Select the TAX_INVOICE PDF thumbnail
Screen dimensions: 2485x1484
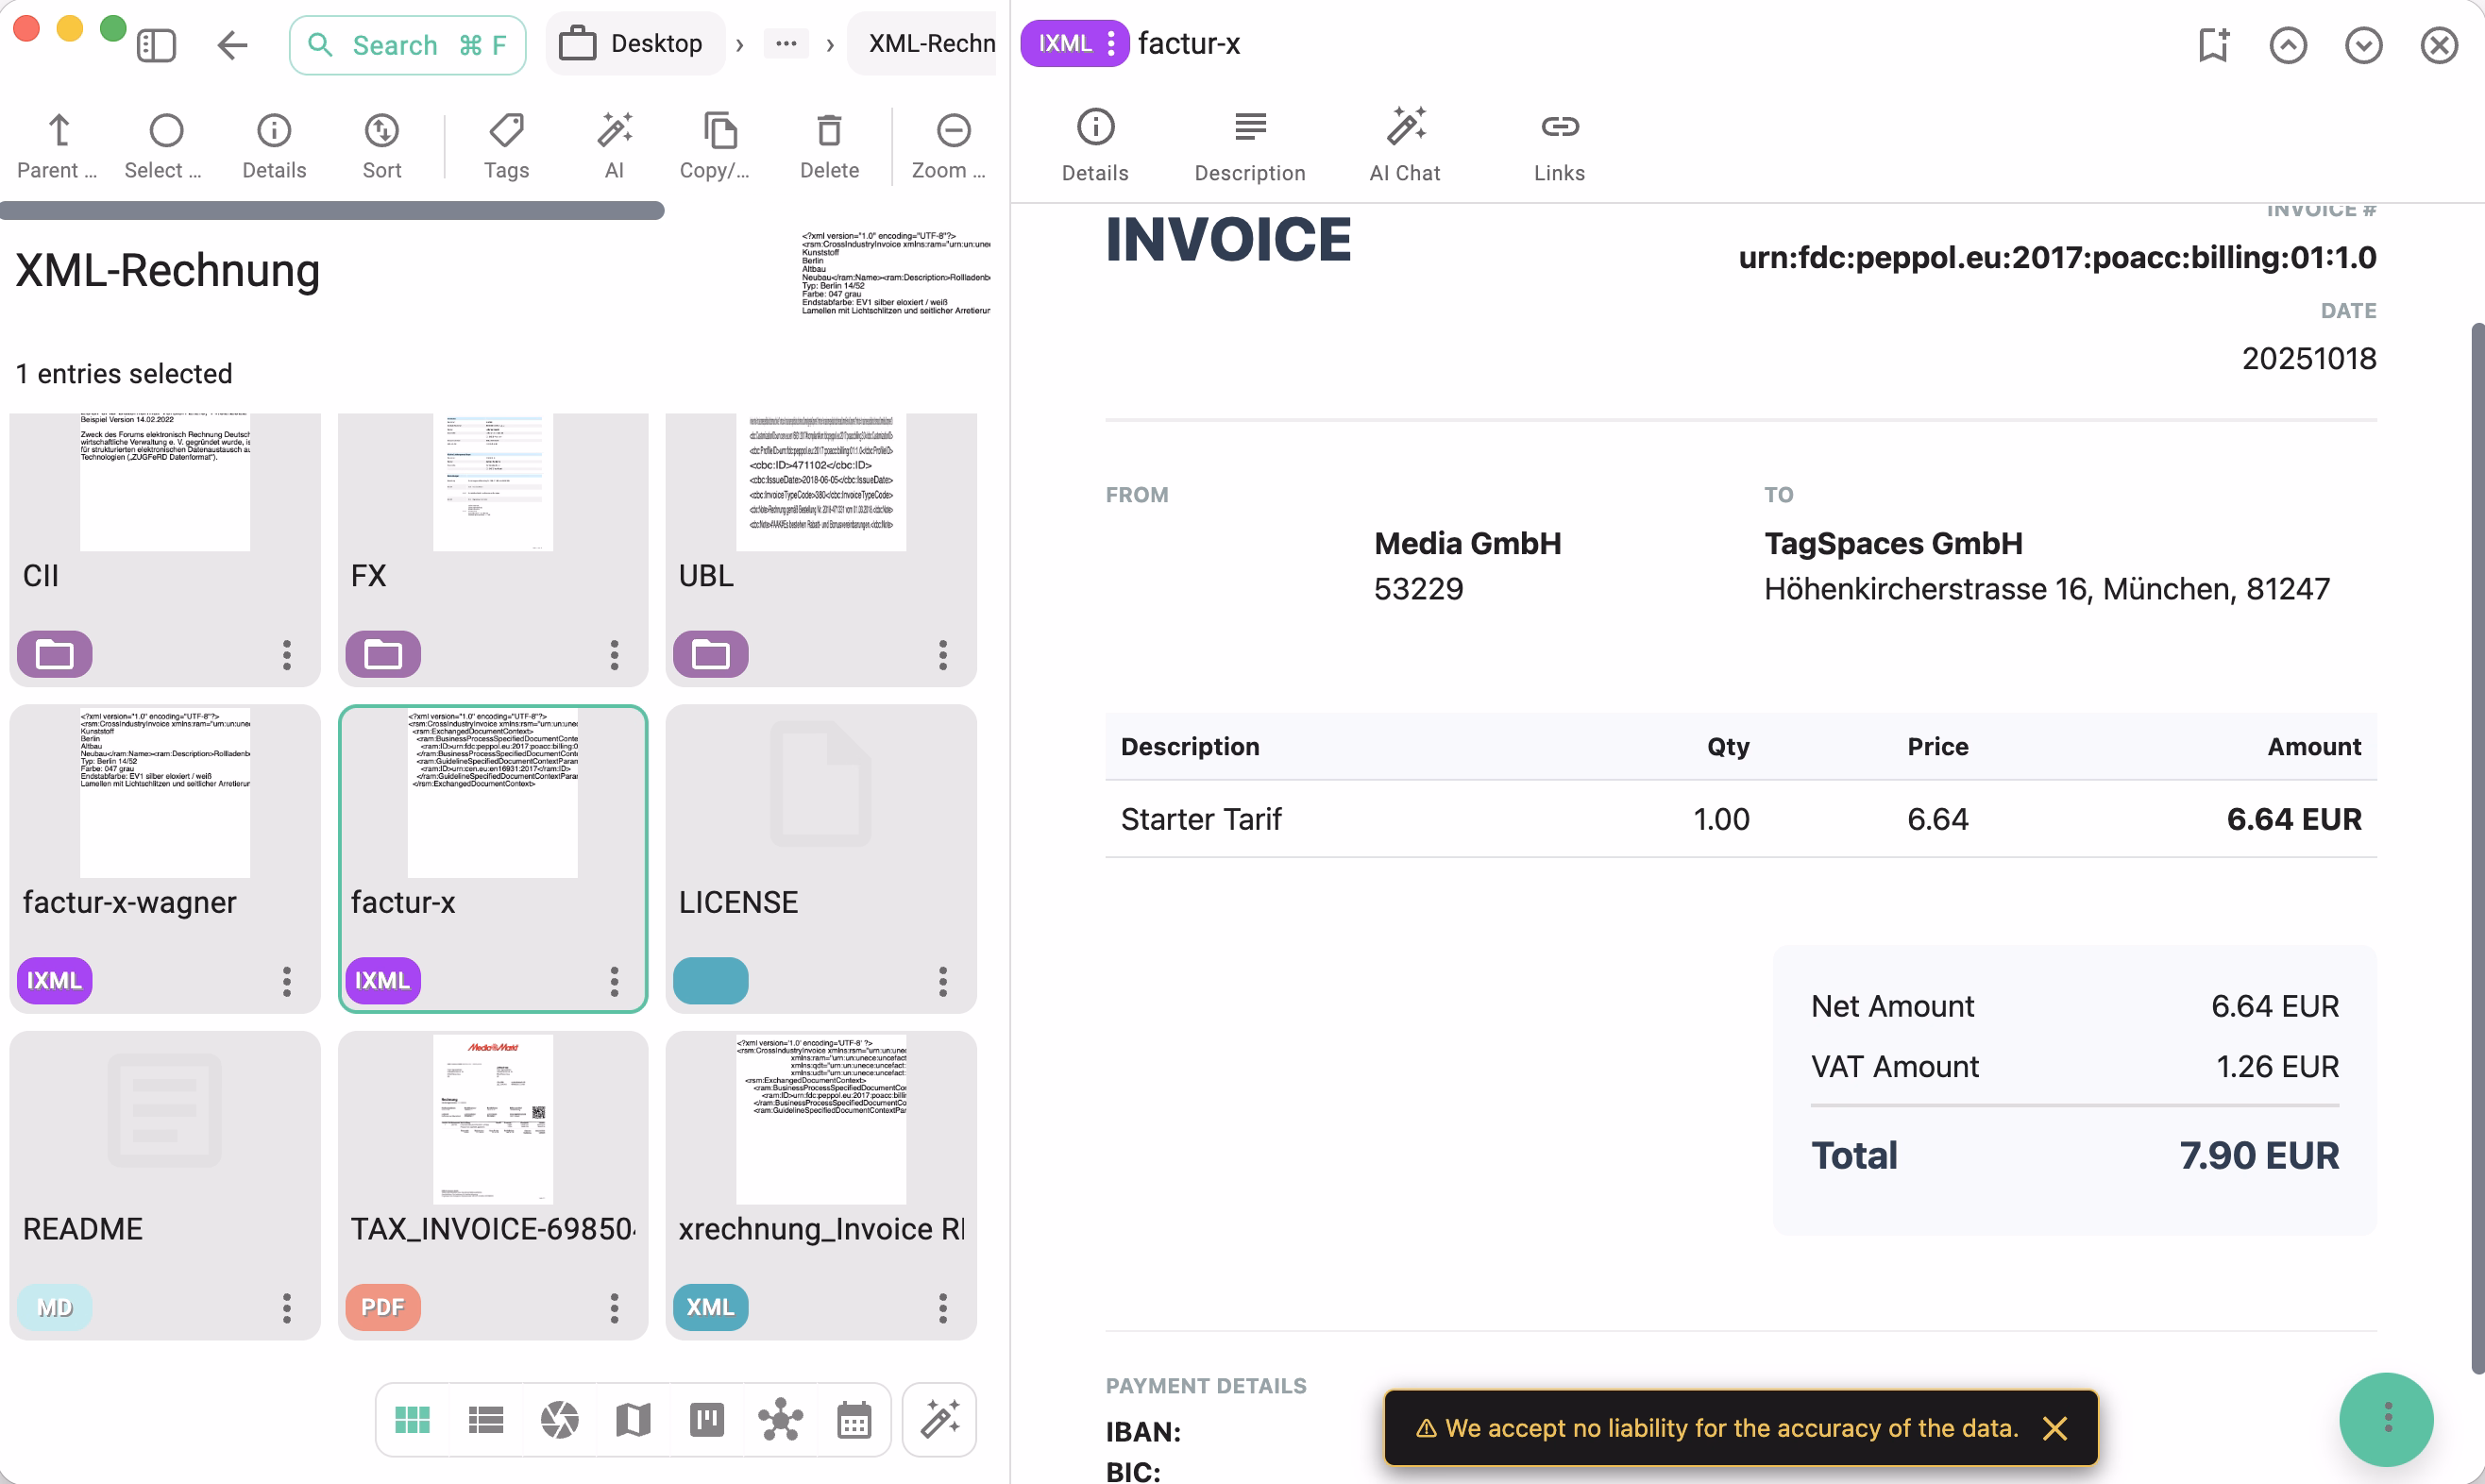tap(493, 1118)
